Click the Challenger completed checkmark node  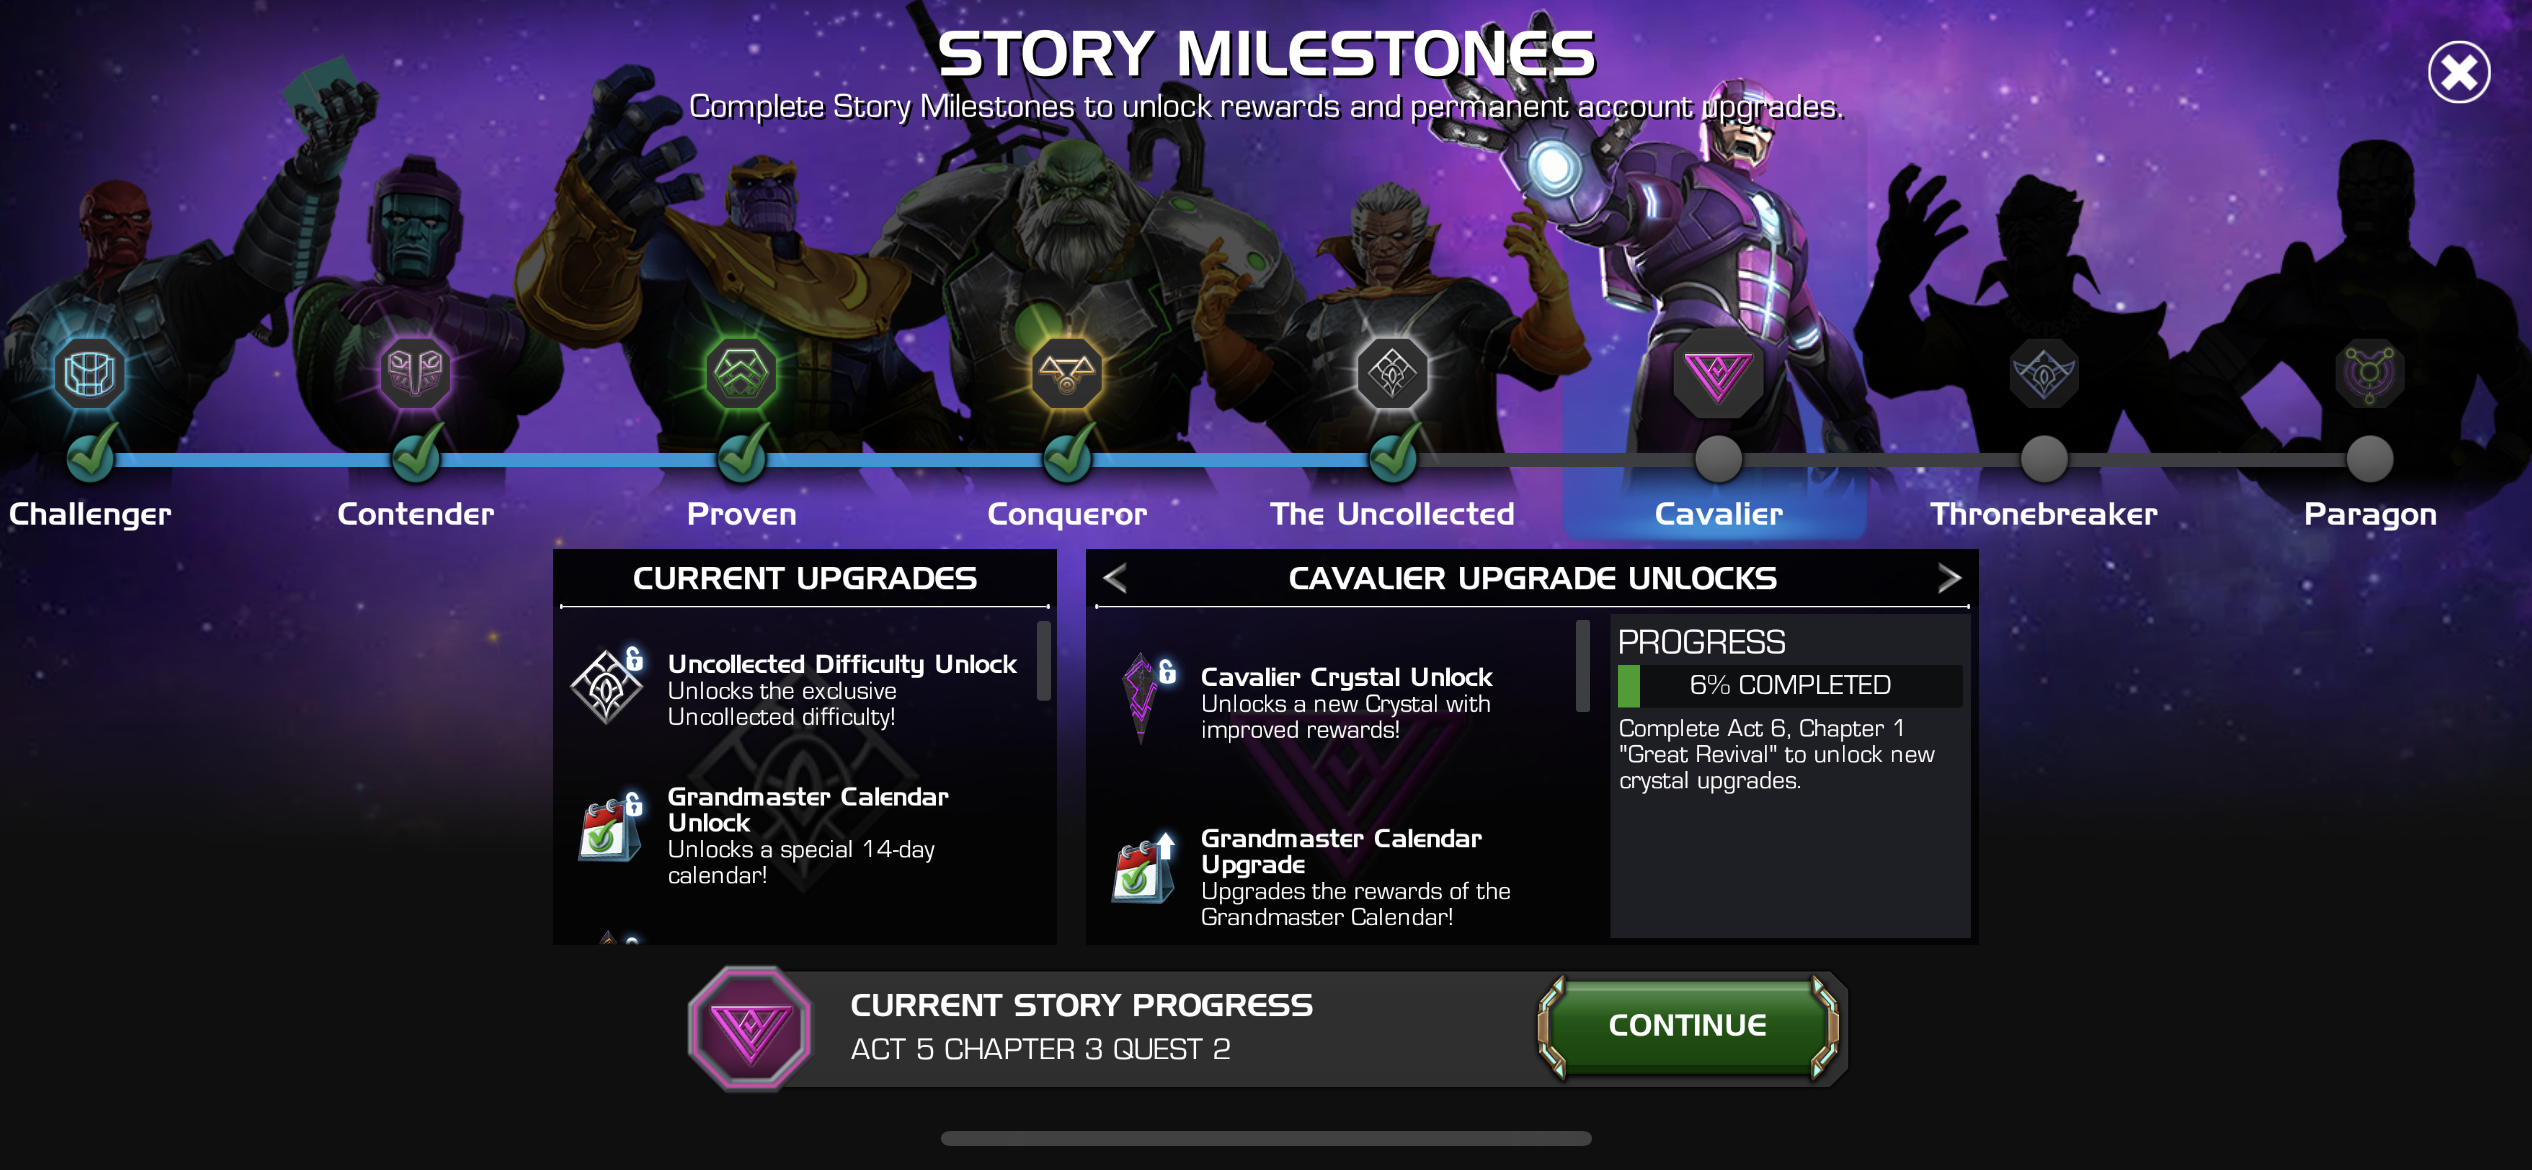click(x=91, y=456)
